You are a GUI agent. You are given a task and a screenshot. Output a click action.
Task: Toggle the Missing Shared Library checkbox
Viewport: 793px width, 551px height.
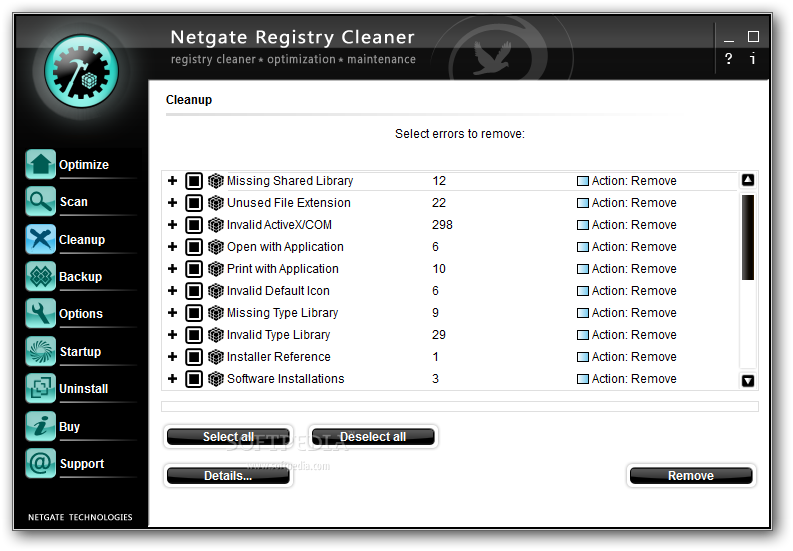[194, 181]
